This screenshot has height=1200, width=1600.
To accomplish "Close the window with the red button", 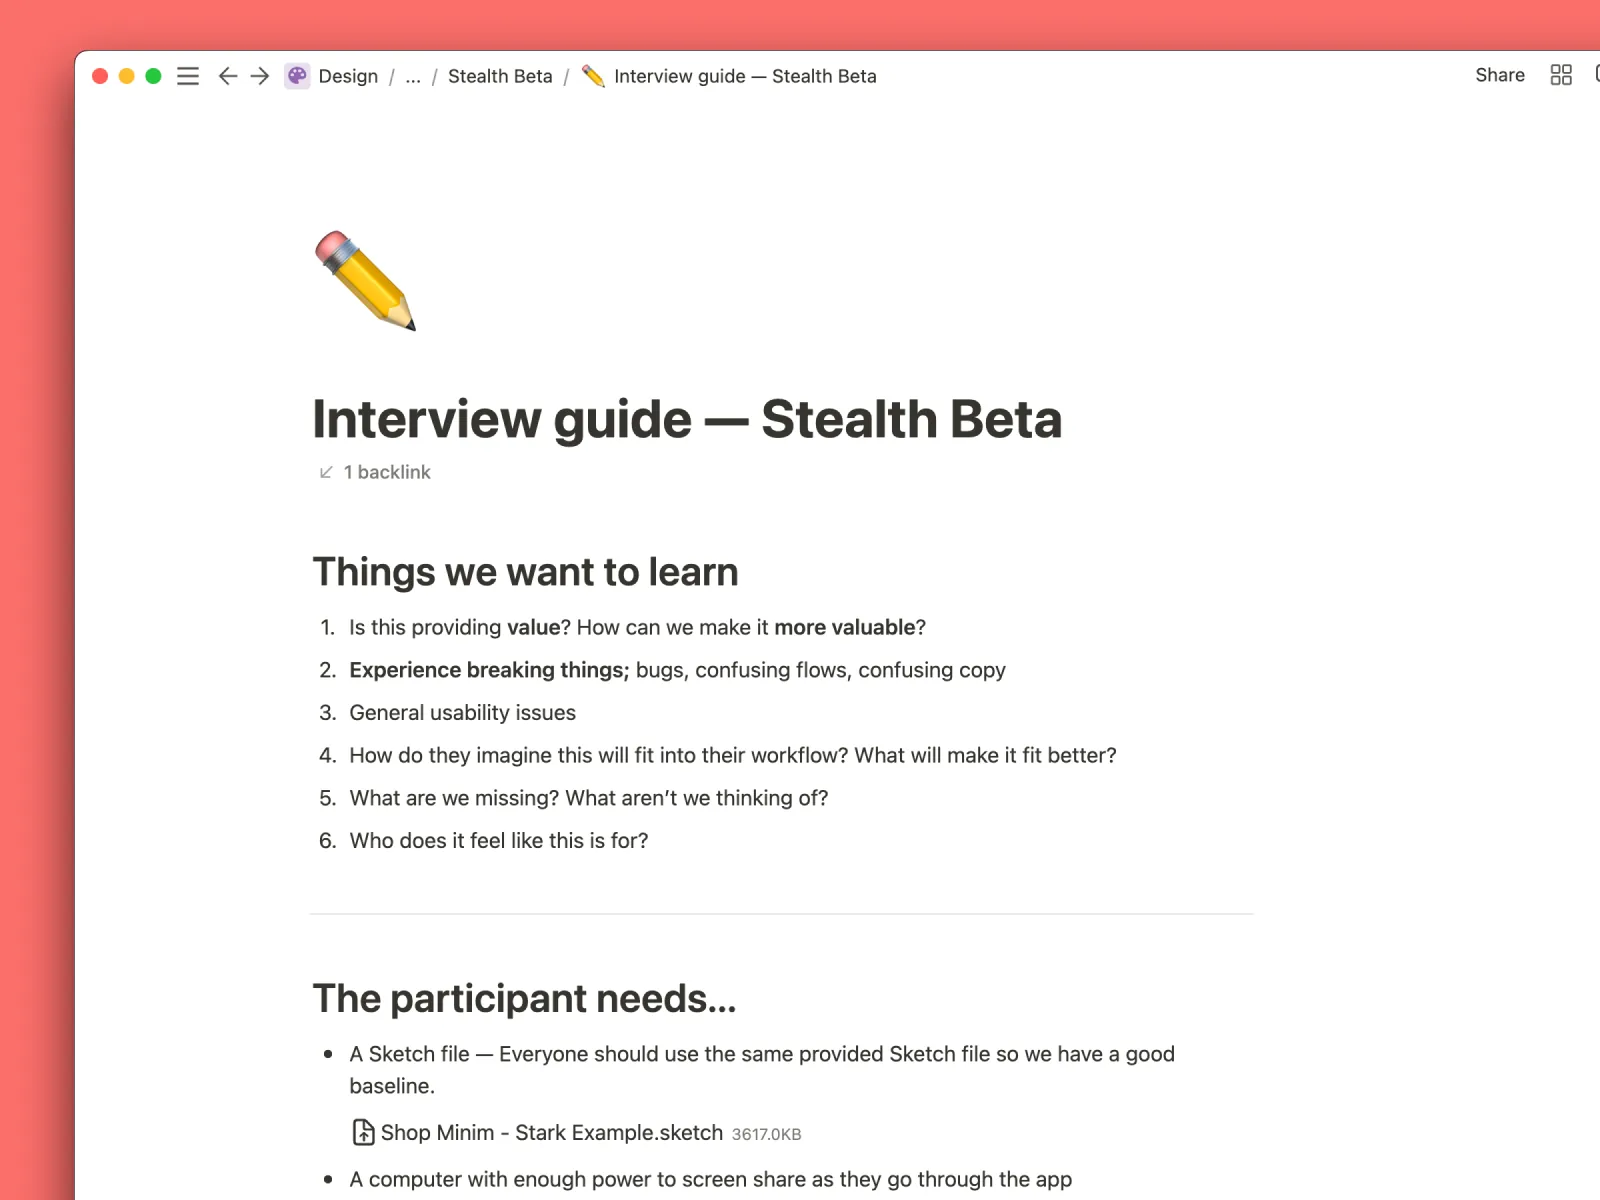I will pos(100,76).
